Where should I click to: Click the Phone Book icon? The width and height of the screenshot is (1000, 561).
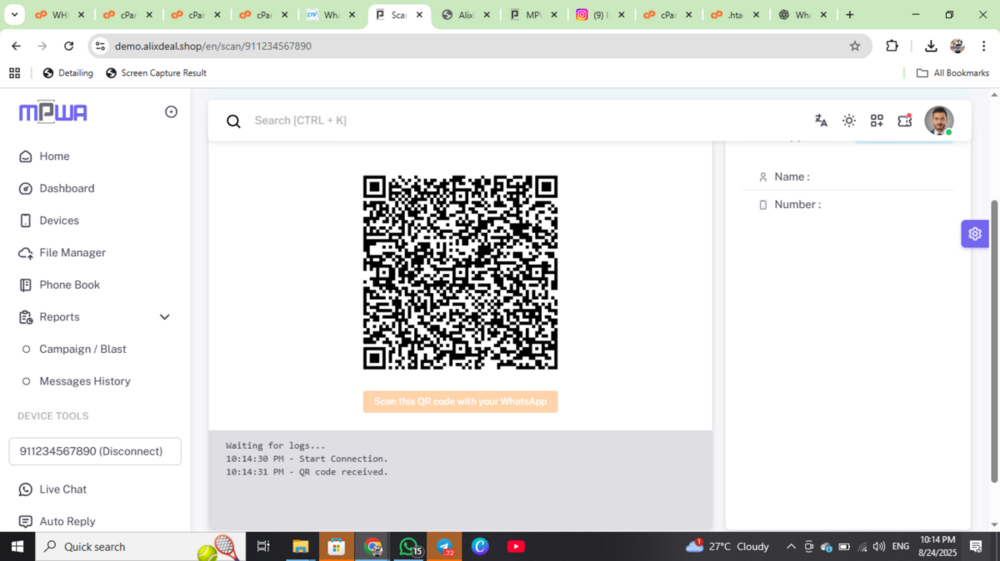click(x=26, y=285)
